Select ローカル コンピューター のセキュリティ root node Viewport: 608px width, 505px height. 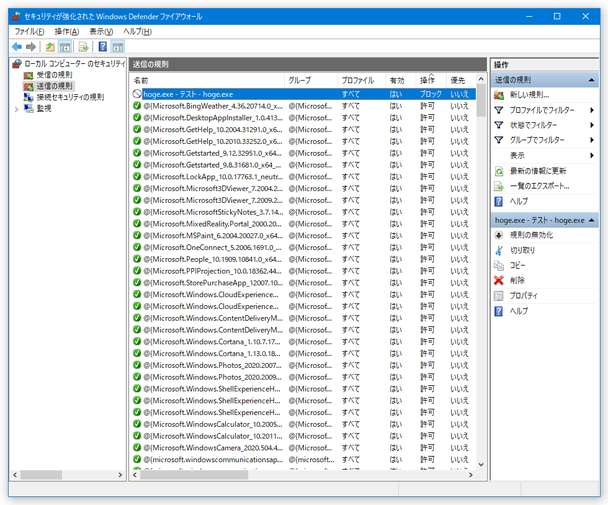tap(69, 64)
